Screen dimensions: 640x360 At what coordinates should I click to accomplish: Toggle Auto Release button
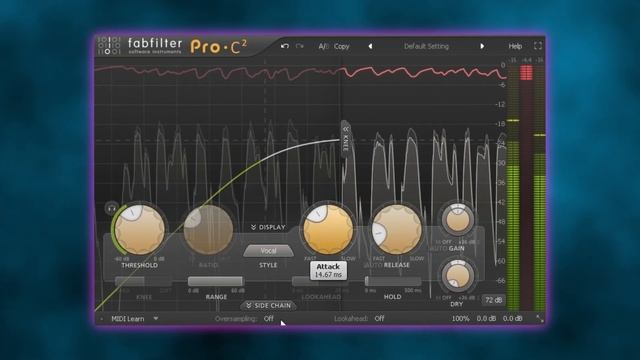tap(373, 265)
